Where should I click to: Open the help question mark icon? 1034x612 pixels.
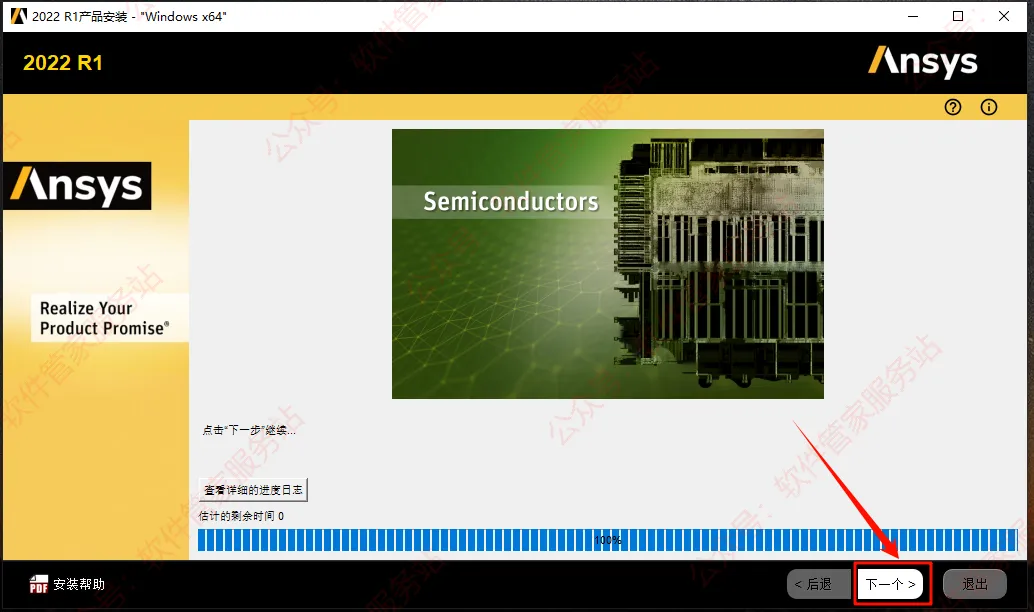tap(952, 107)
